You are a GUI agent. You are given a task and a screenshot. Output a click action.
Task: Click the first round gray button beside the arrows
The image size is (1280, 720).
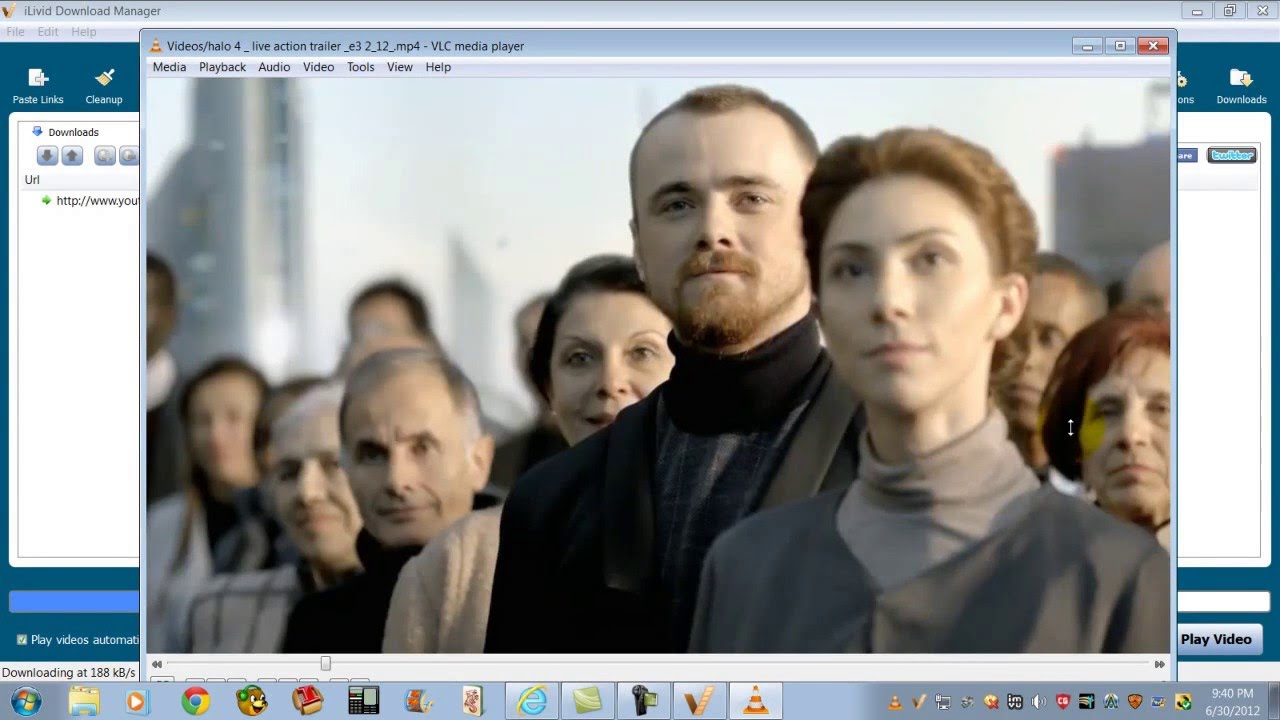pyautogui.click(x=104, y=155)
